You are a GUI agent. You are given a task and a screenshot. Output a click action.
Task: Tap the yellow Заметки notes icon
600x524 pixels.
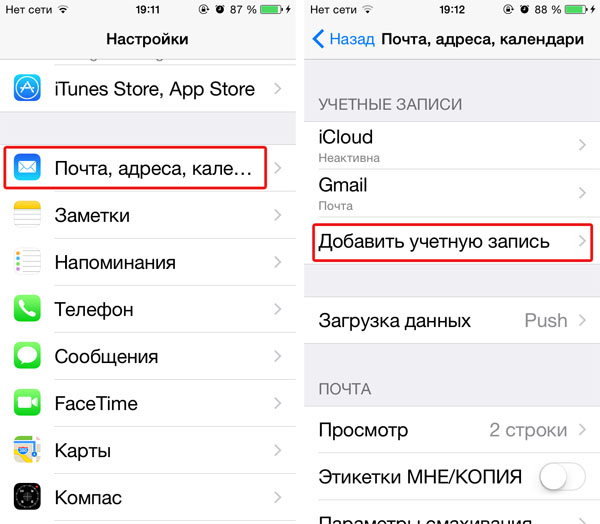27,214
